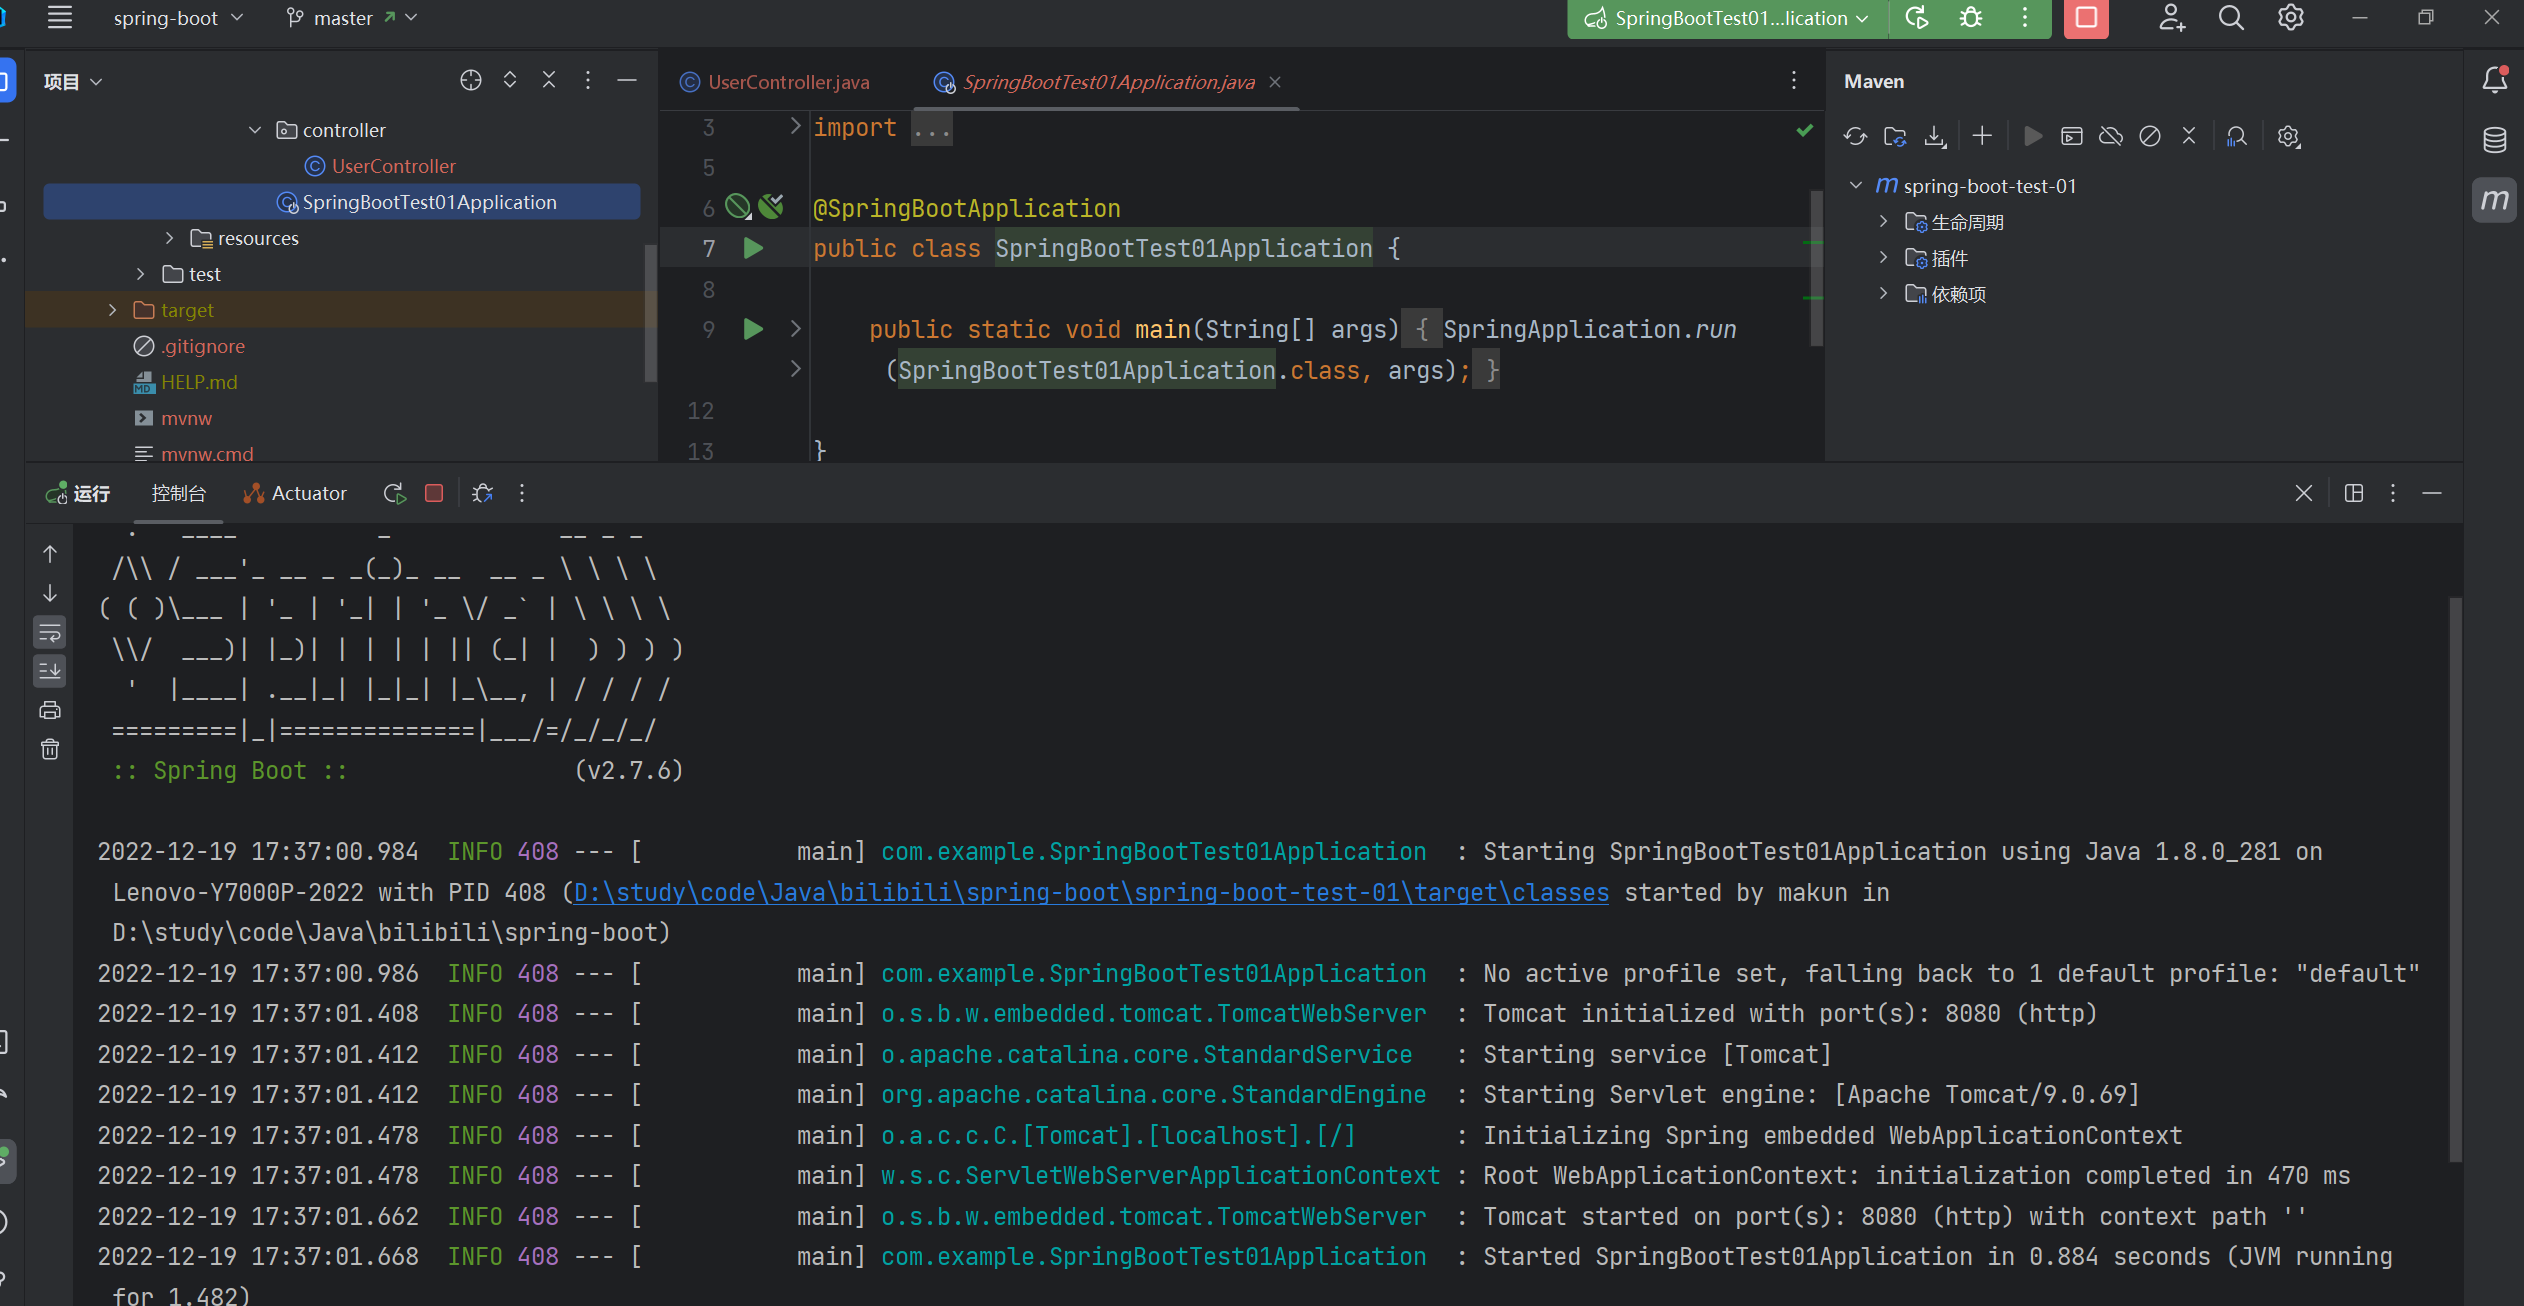Open the Database tool window
Image resolution: width=2524 pixels, height=1306 pixels.
tap(2495, 140)
